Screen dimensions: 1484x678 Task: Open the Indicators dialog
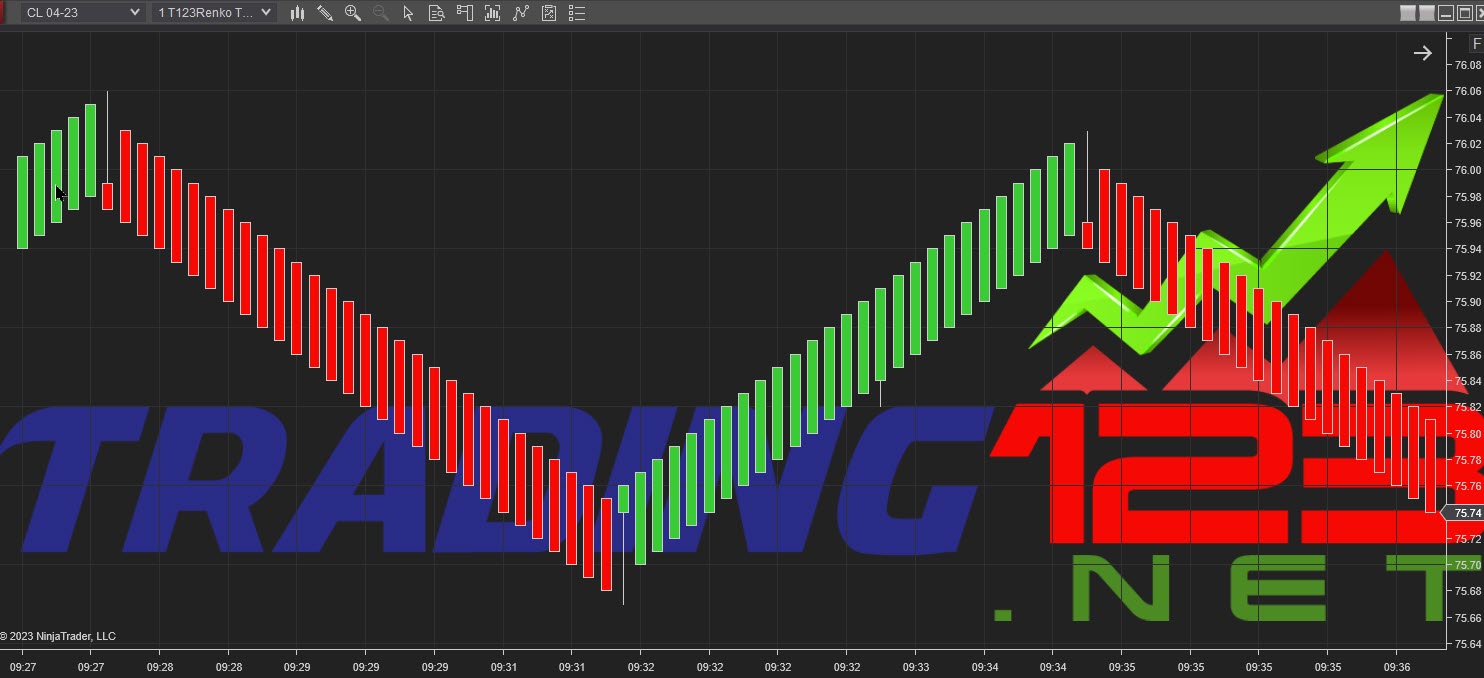(x=520, y=13)
